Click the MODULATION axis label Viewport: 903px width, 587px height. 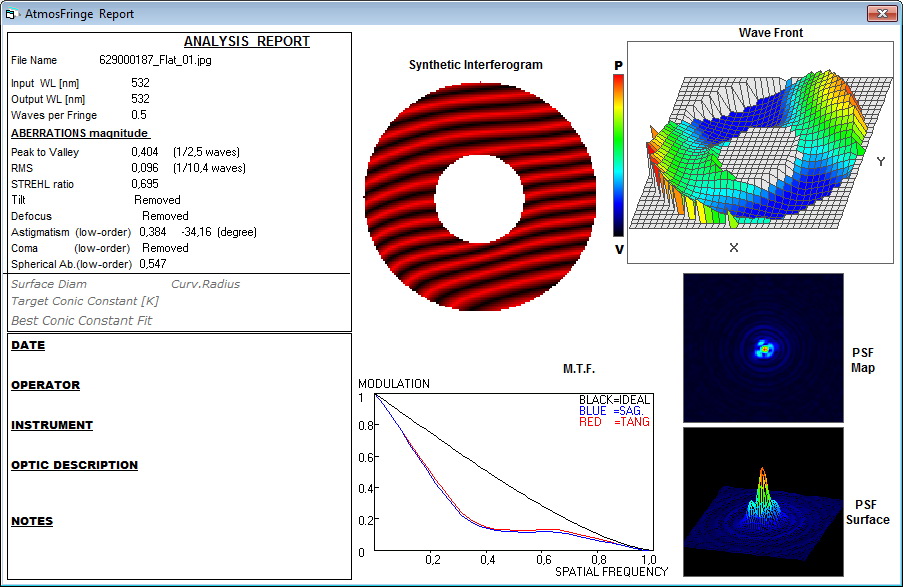point(394,384)
